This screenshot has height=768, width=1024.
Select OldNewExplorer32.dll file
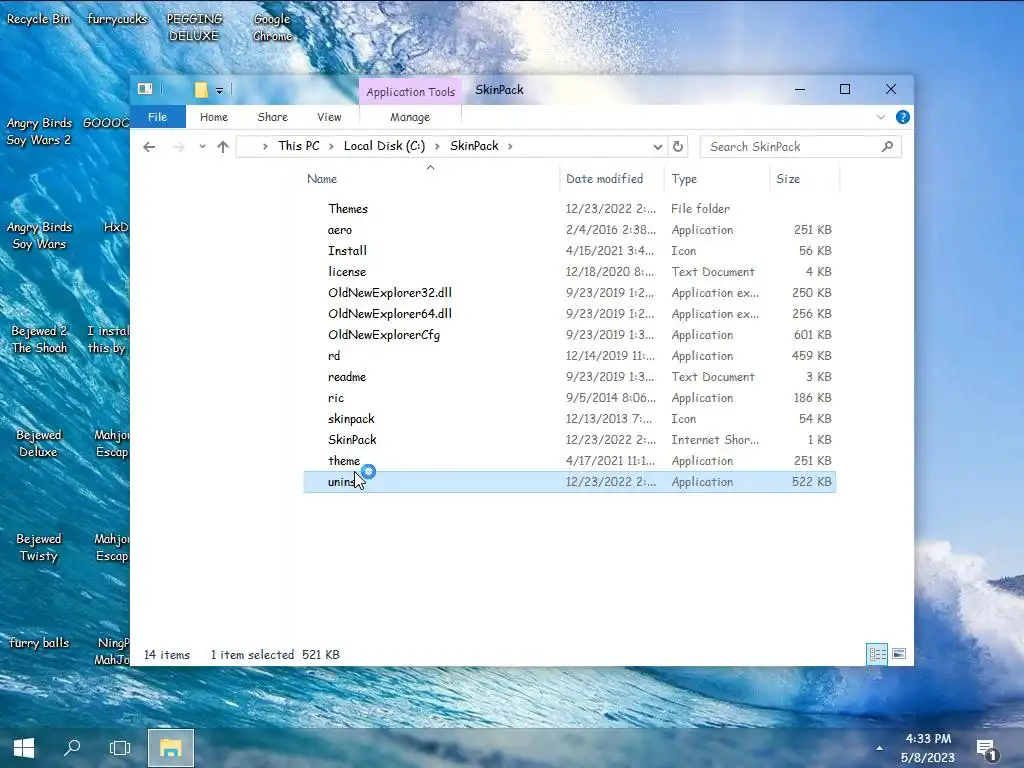569,293
